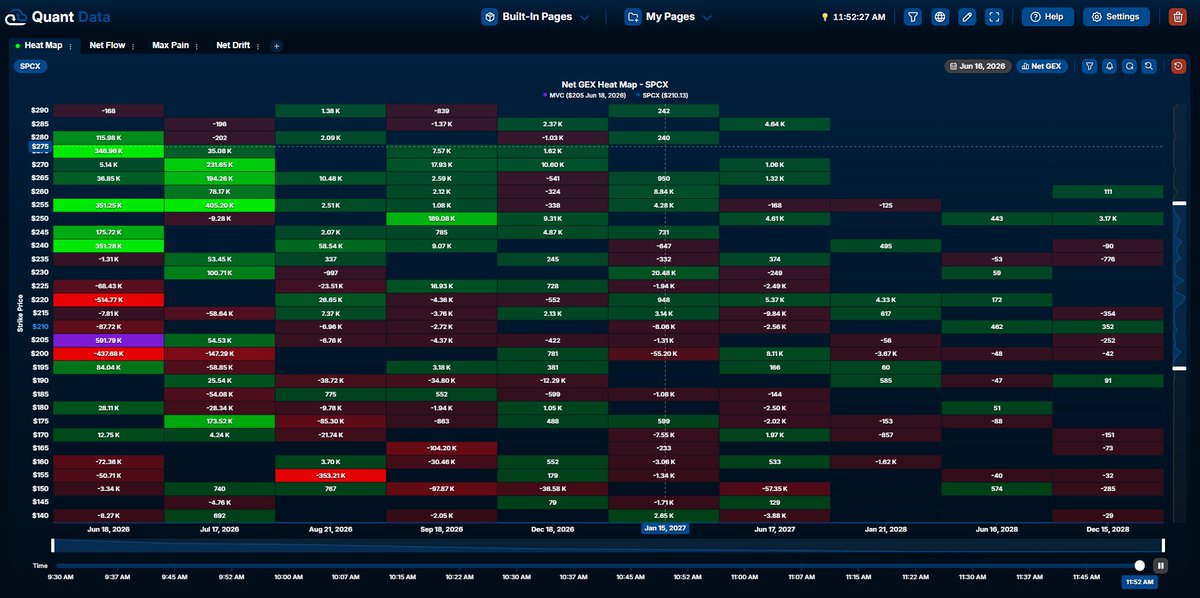Open the Jun 16, 2026 date picker
Image resolution: width=1200 pixels, height=598 pixels.
pyautogui.click(x=978, y=66)
